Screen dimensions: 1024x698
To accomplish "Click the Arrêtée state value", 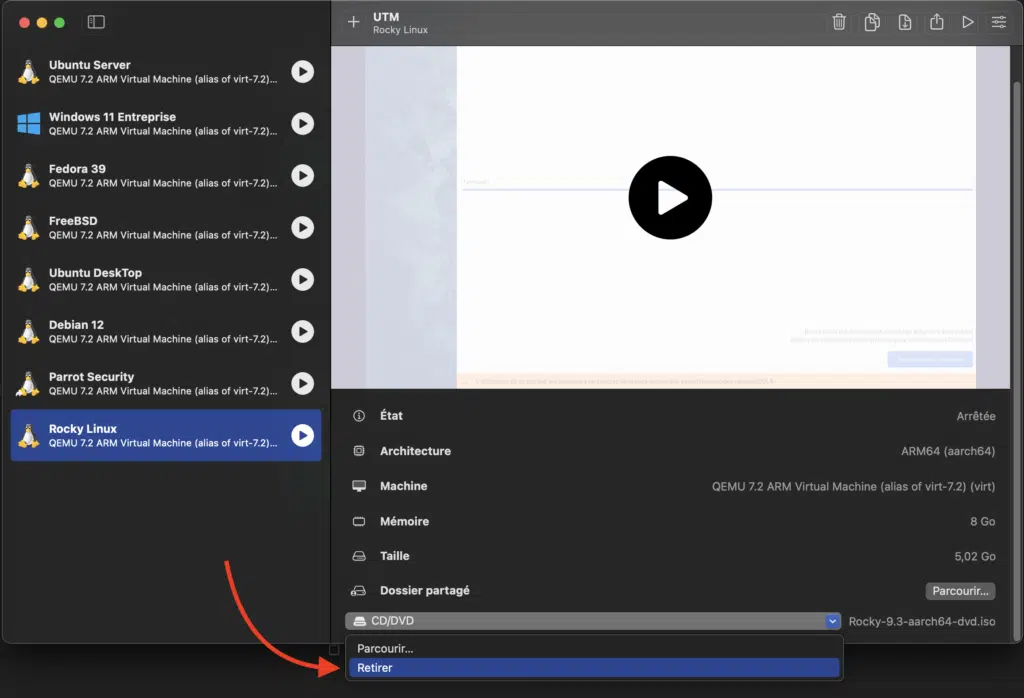I will pos(976,416).
